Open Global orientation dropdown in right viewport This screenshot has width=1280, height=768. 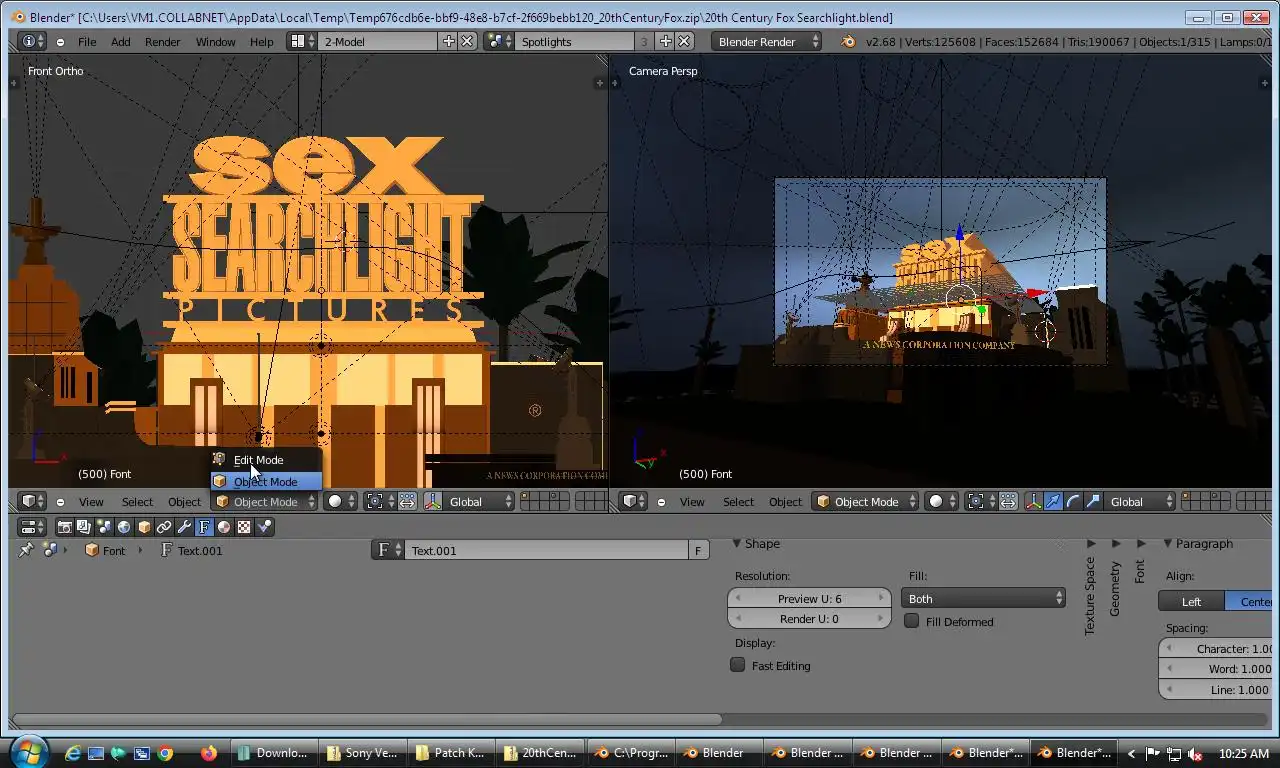pos(1140,502)
